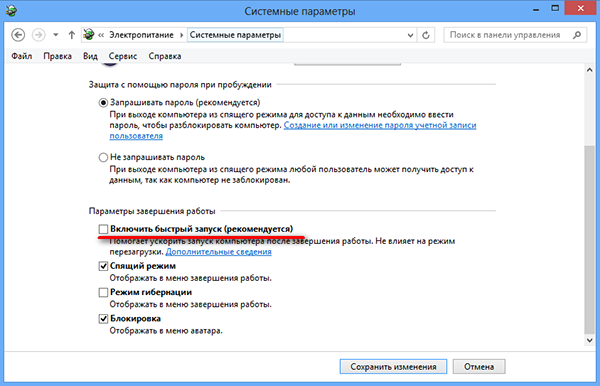Select Не запрашивать пароль radio button

[103, 158]
